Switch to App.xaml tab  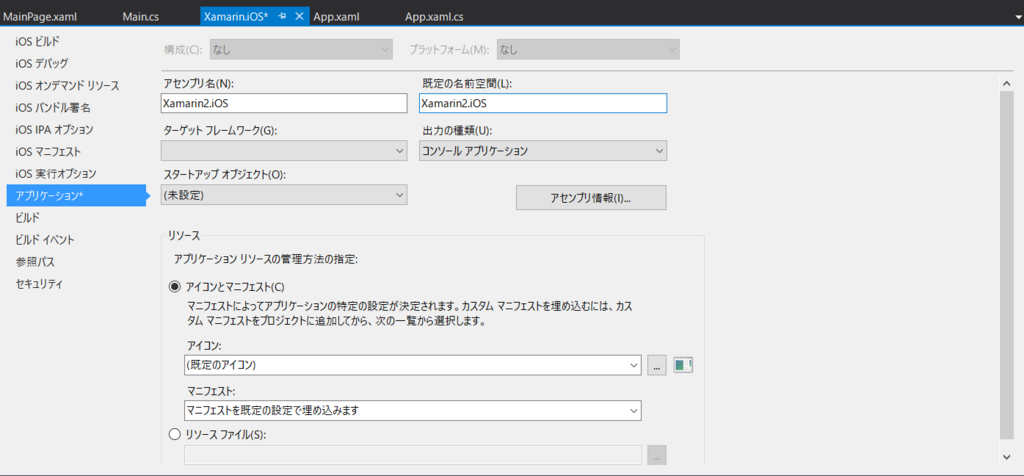click(x=336, y=17)
